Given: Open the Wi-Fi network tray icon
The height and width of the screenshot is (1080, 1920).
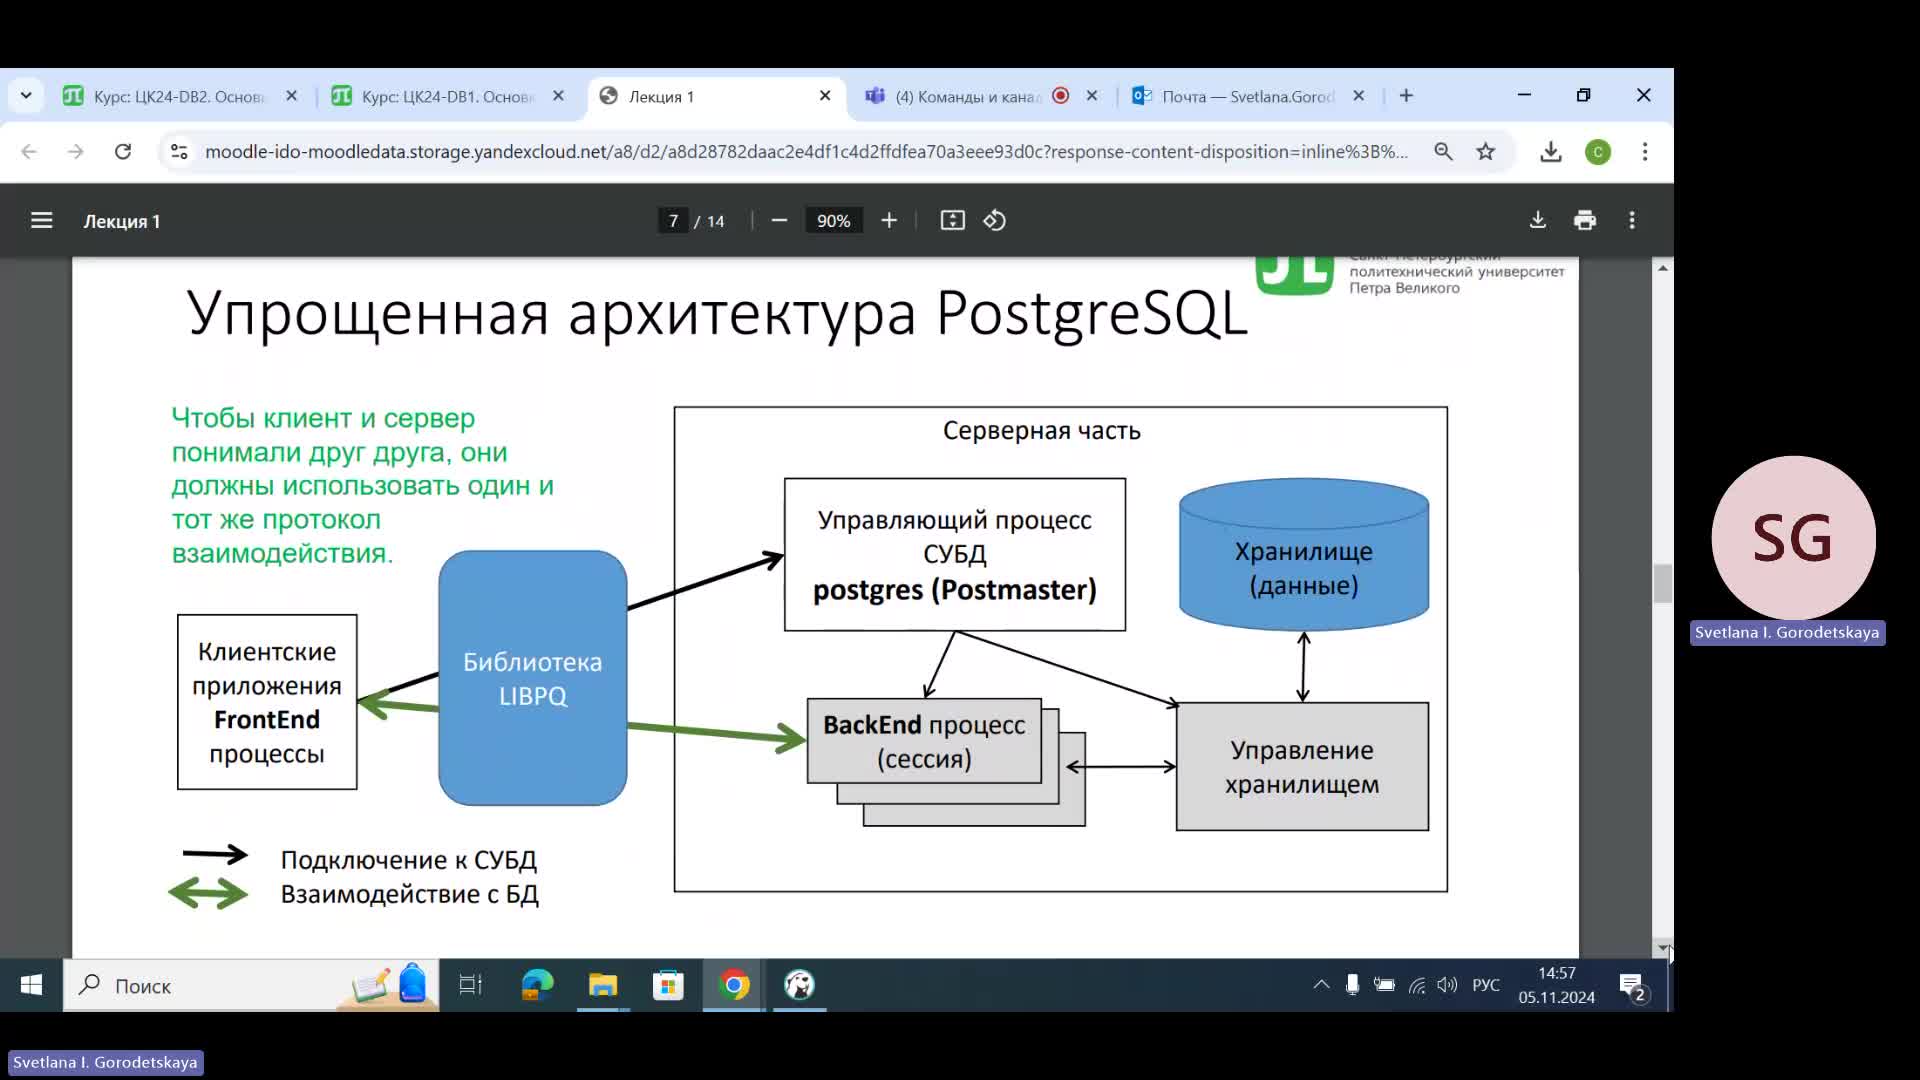Looking at the screenshot, I should (x=1416, y=985).
